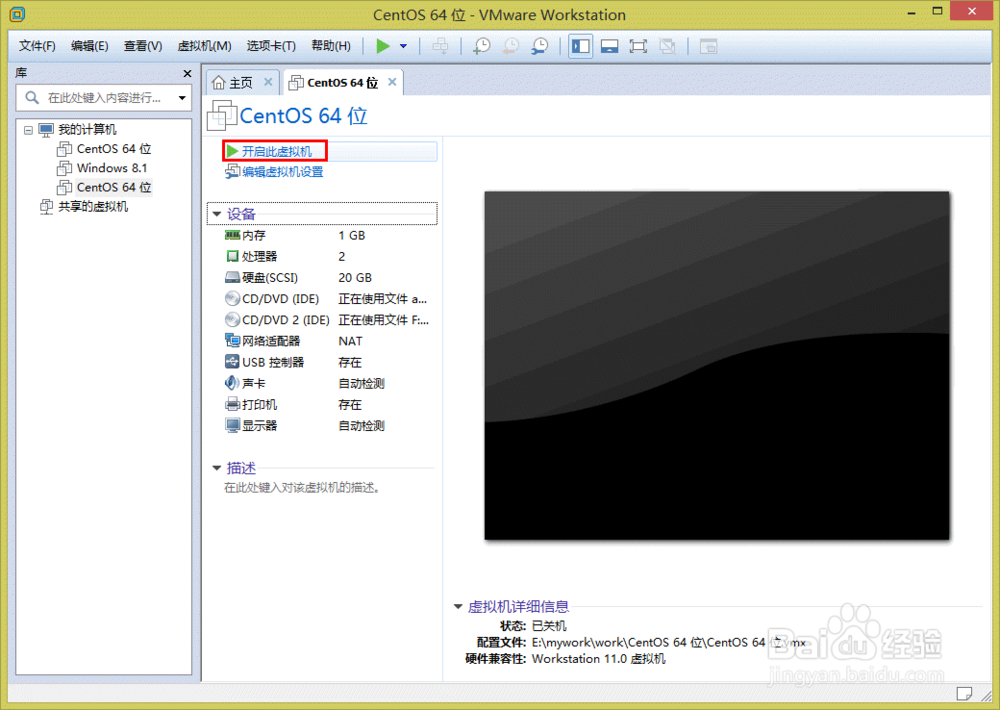Click the 硬盘(SCSI) hard disk icon

point(232,277)
